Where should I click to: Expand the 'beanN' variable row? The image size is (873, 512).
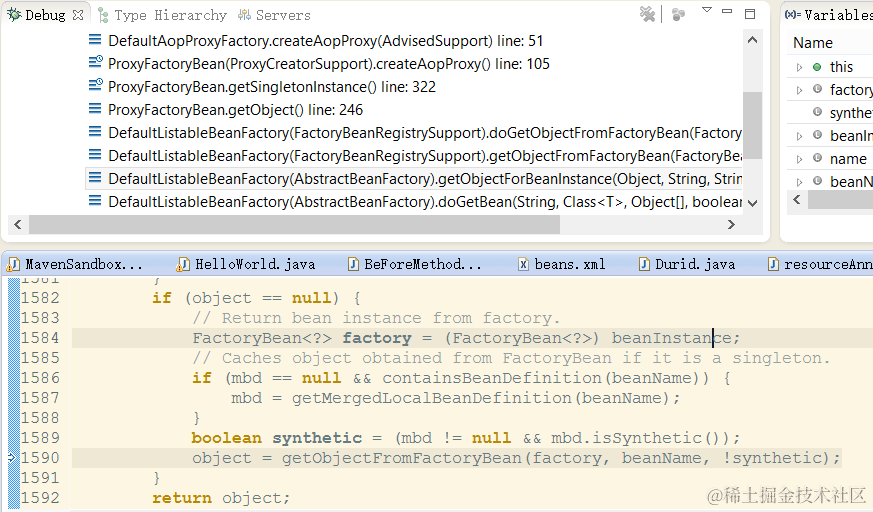pyautogui.click(x=800, y=182)
